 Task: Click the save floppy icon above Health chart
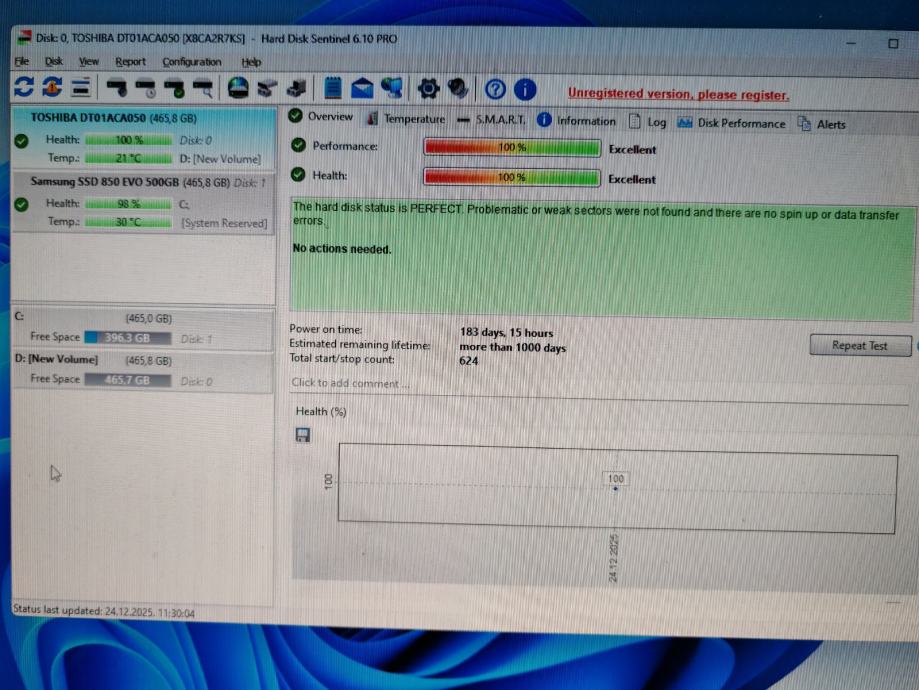coord(302,435)
